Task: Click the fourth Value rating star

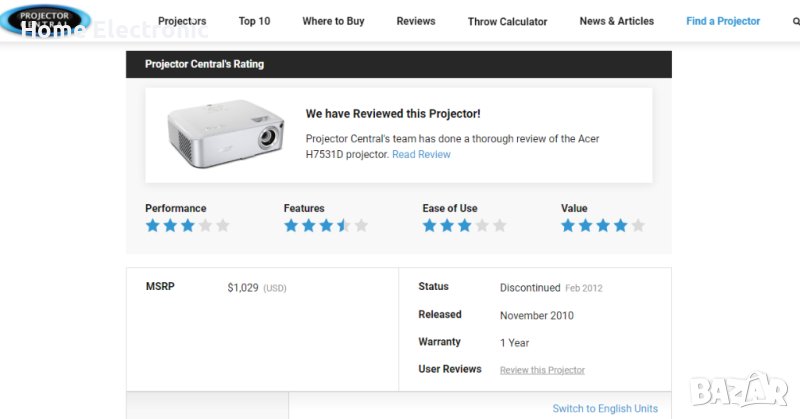Action: [x=620, y=226]
